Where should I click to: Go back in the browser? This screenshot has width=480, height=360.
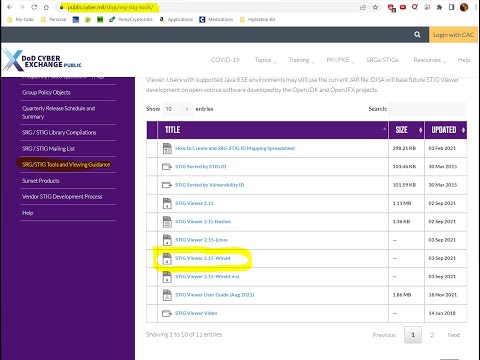click(x=10, y=7)
